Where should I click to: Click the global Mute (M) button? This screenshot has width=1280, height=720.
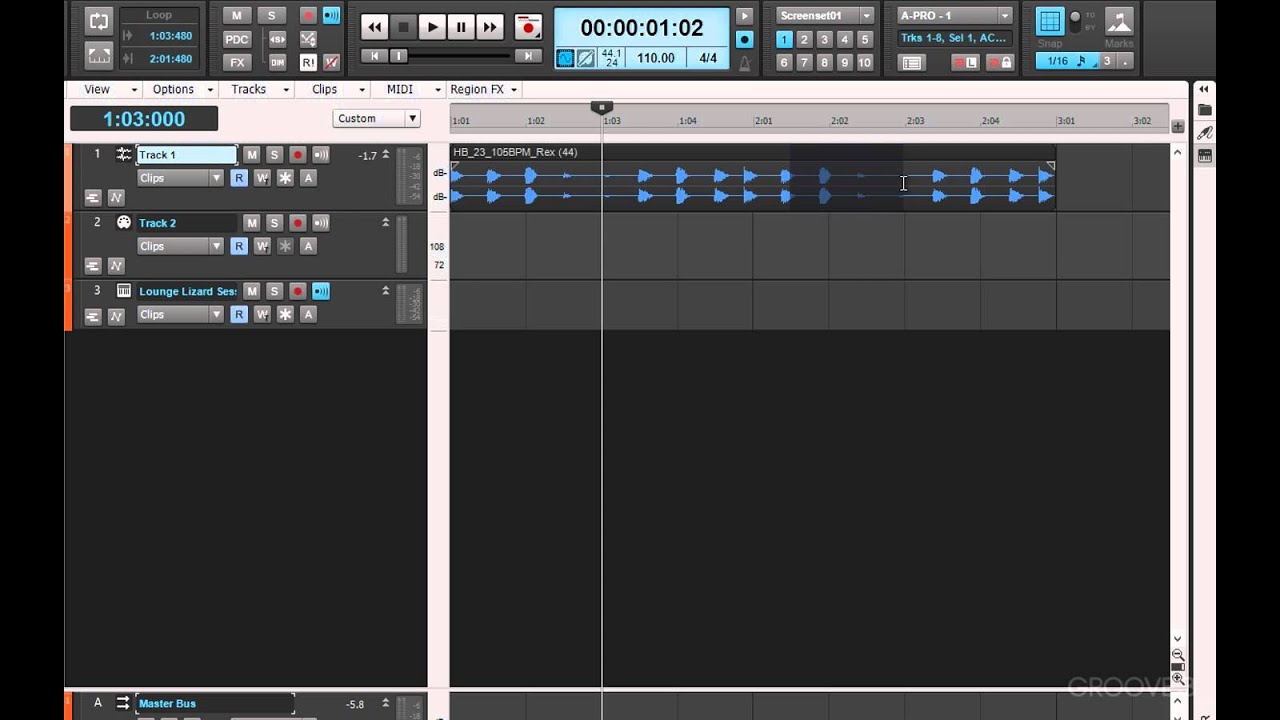click(x=237, y=15)
